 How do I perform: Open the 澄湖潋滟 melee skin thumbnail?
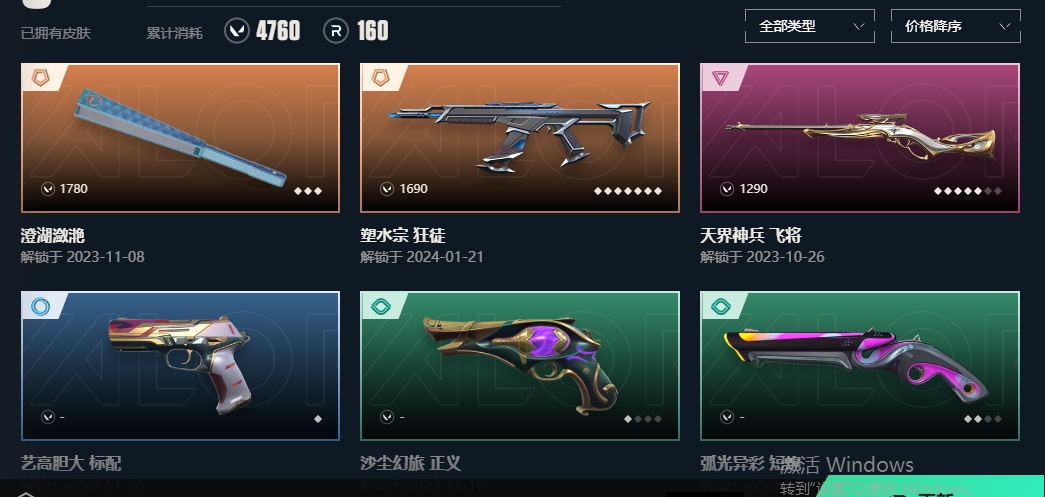coord(180,138)
